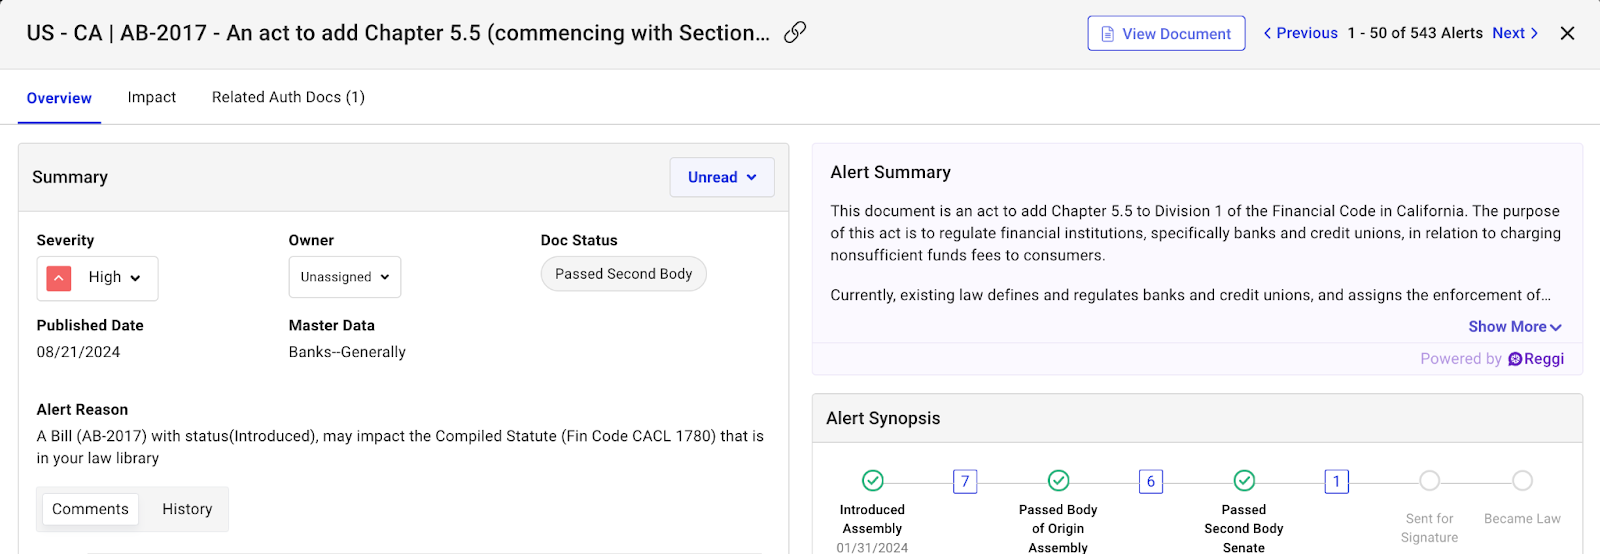This screenshot has height=554, width=1600.
Task: Switch to the Impact tab
Action: (152, 97)
